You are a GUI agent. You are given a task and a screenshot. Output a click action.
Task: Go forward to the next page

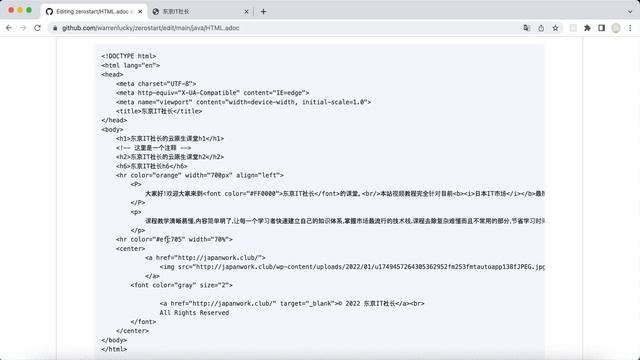pos(23,28)
